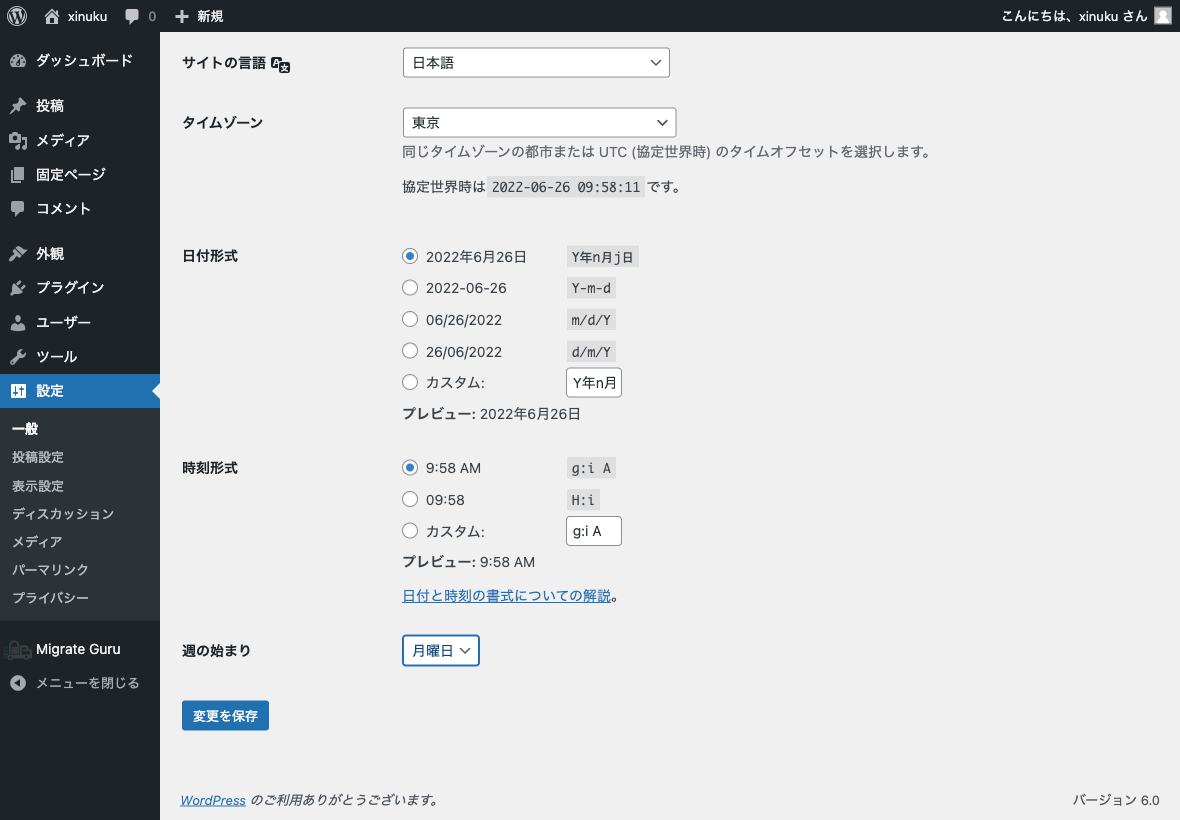
Task: Open the Migrate Guru truck icon
Action: (x=18, y=648)
